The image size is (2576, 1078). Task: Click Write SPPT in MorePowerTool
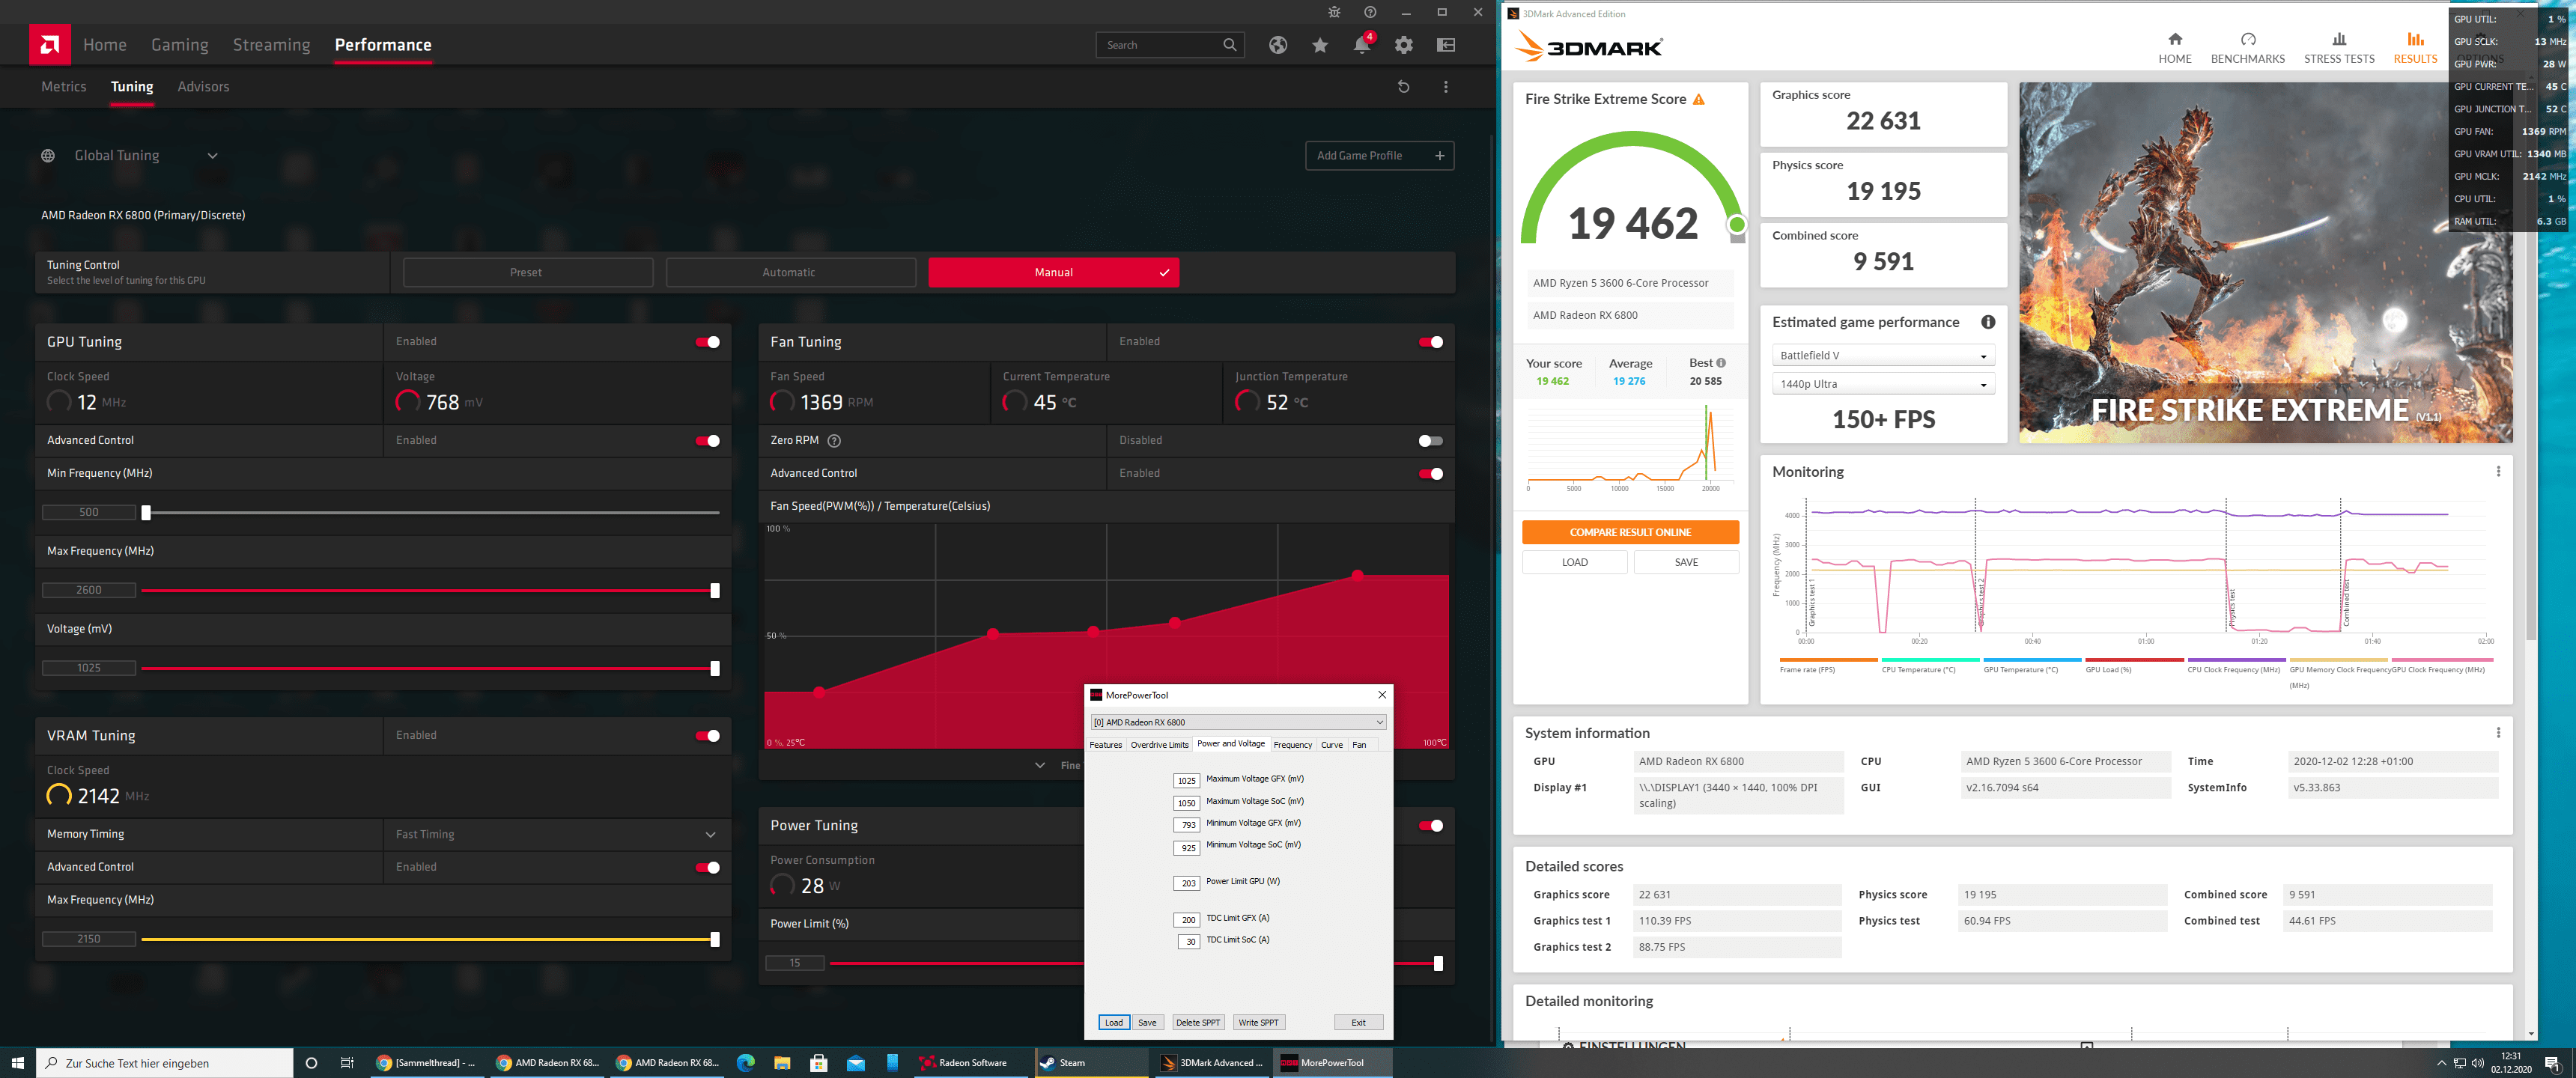tap(1258, 1023)
